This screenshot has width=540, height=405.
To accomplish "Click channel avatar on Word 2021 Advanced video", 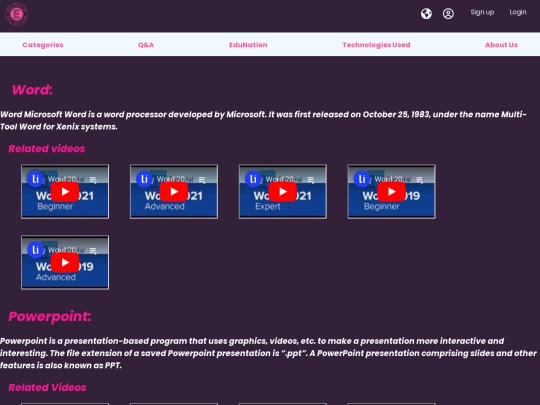I will coord(144,179).
